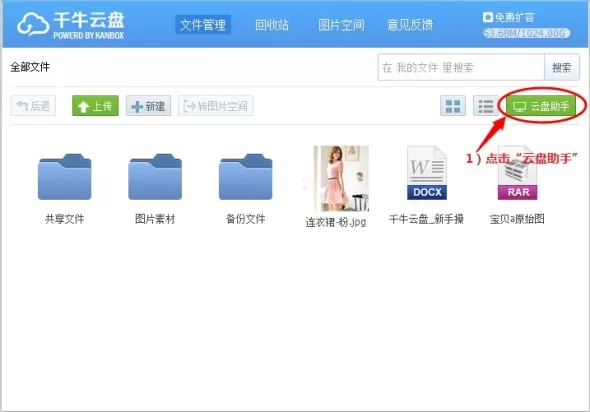590x412 pixels.
Task: Click the 图片素材 folder name
Action: (155, 219)
